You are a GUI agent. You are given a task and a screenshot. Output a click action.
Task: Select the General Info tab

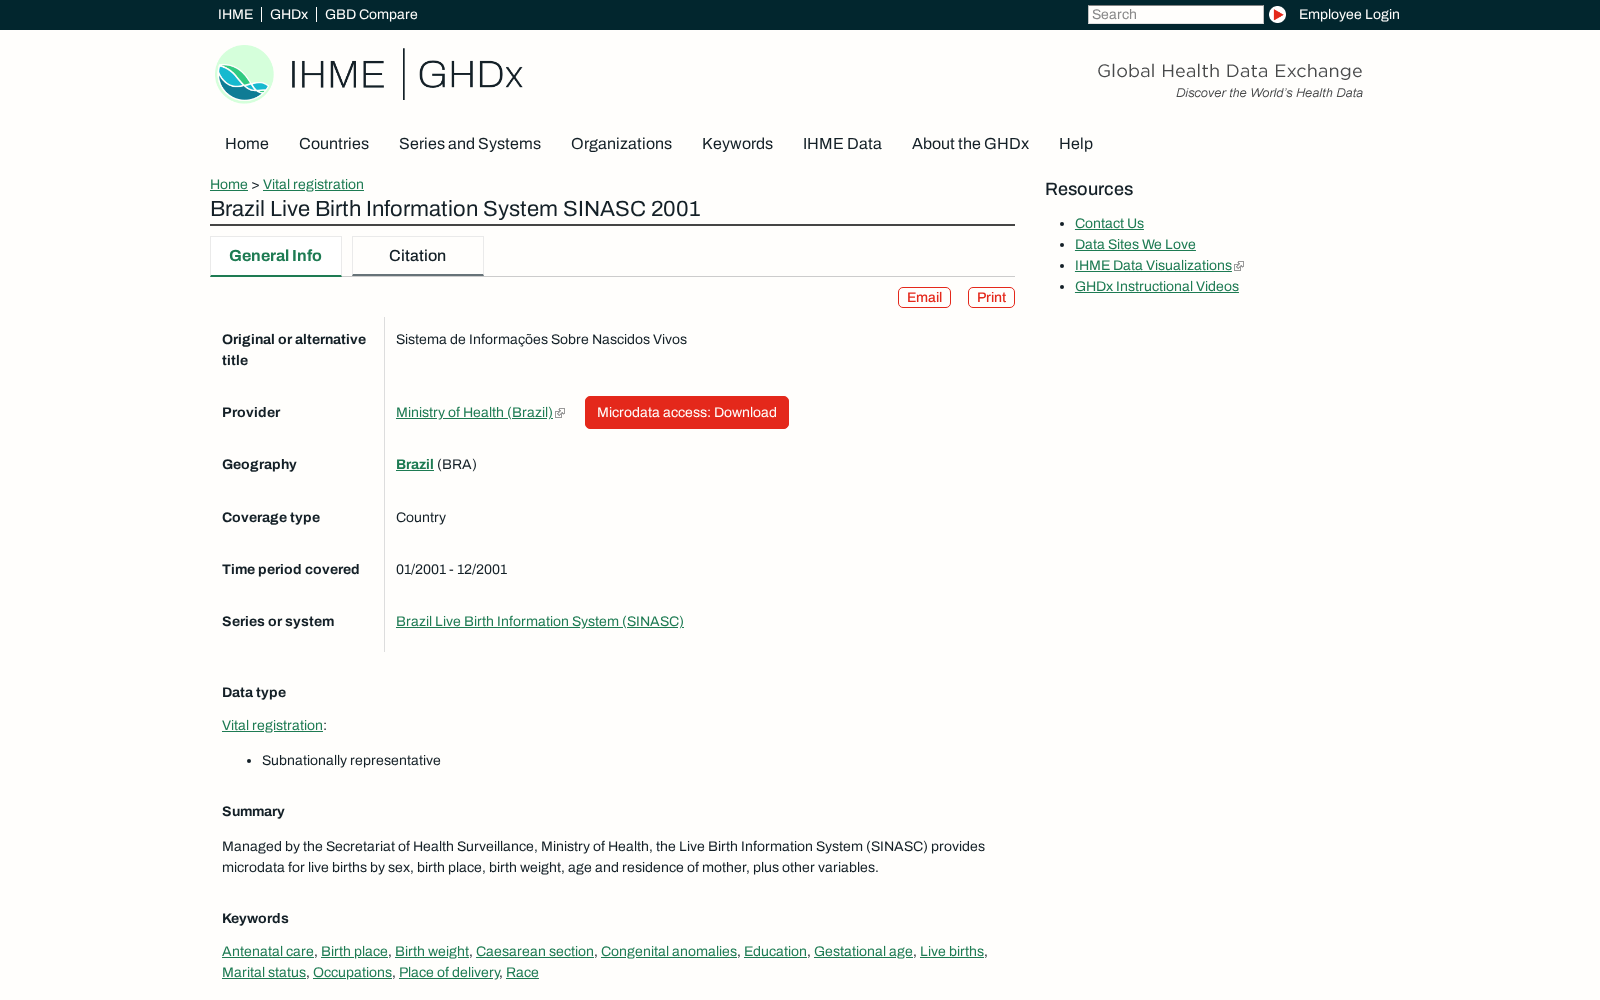pyautogui.click(x=276, y=256)
